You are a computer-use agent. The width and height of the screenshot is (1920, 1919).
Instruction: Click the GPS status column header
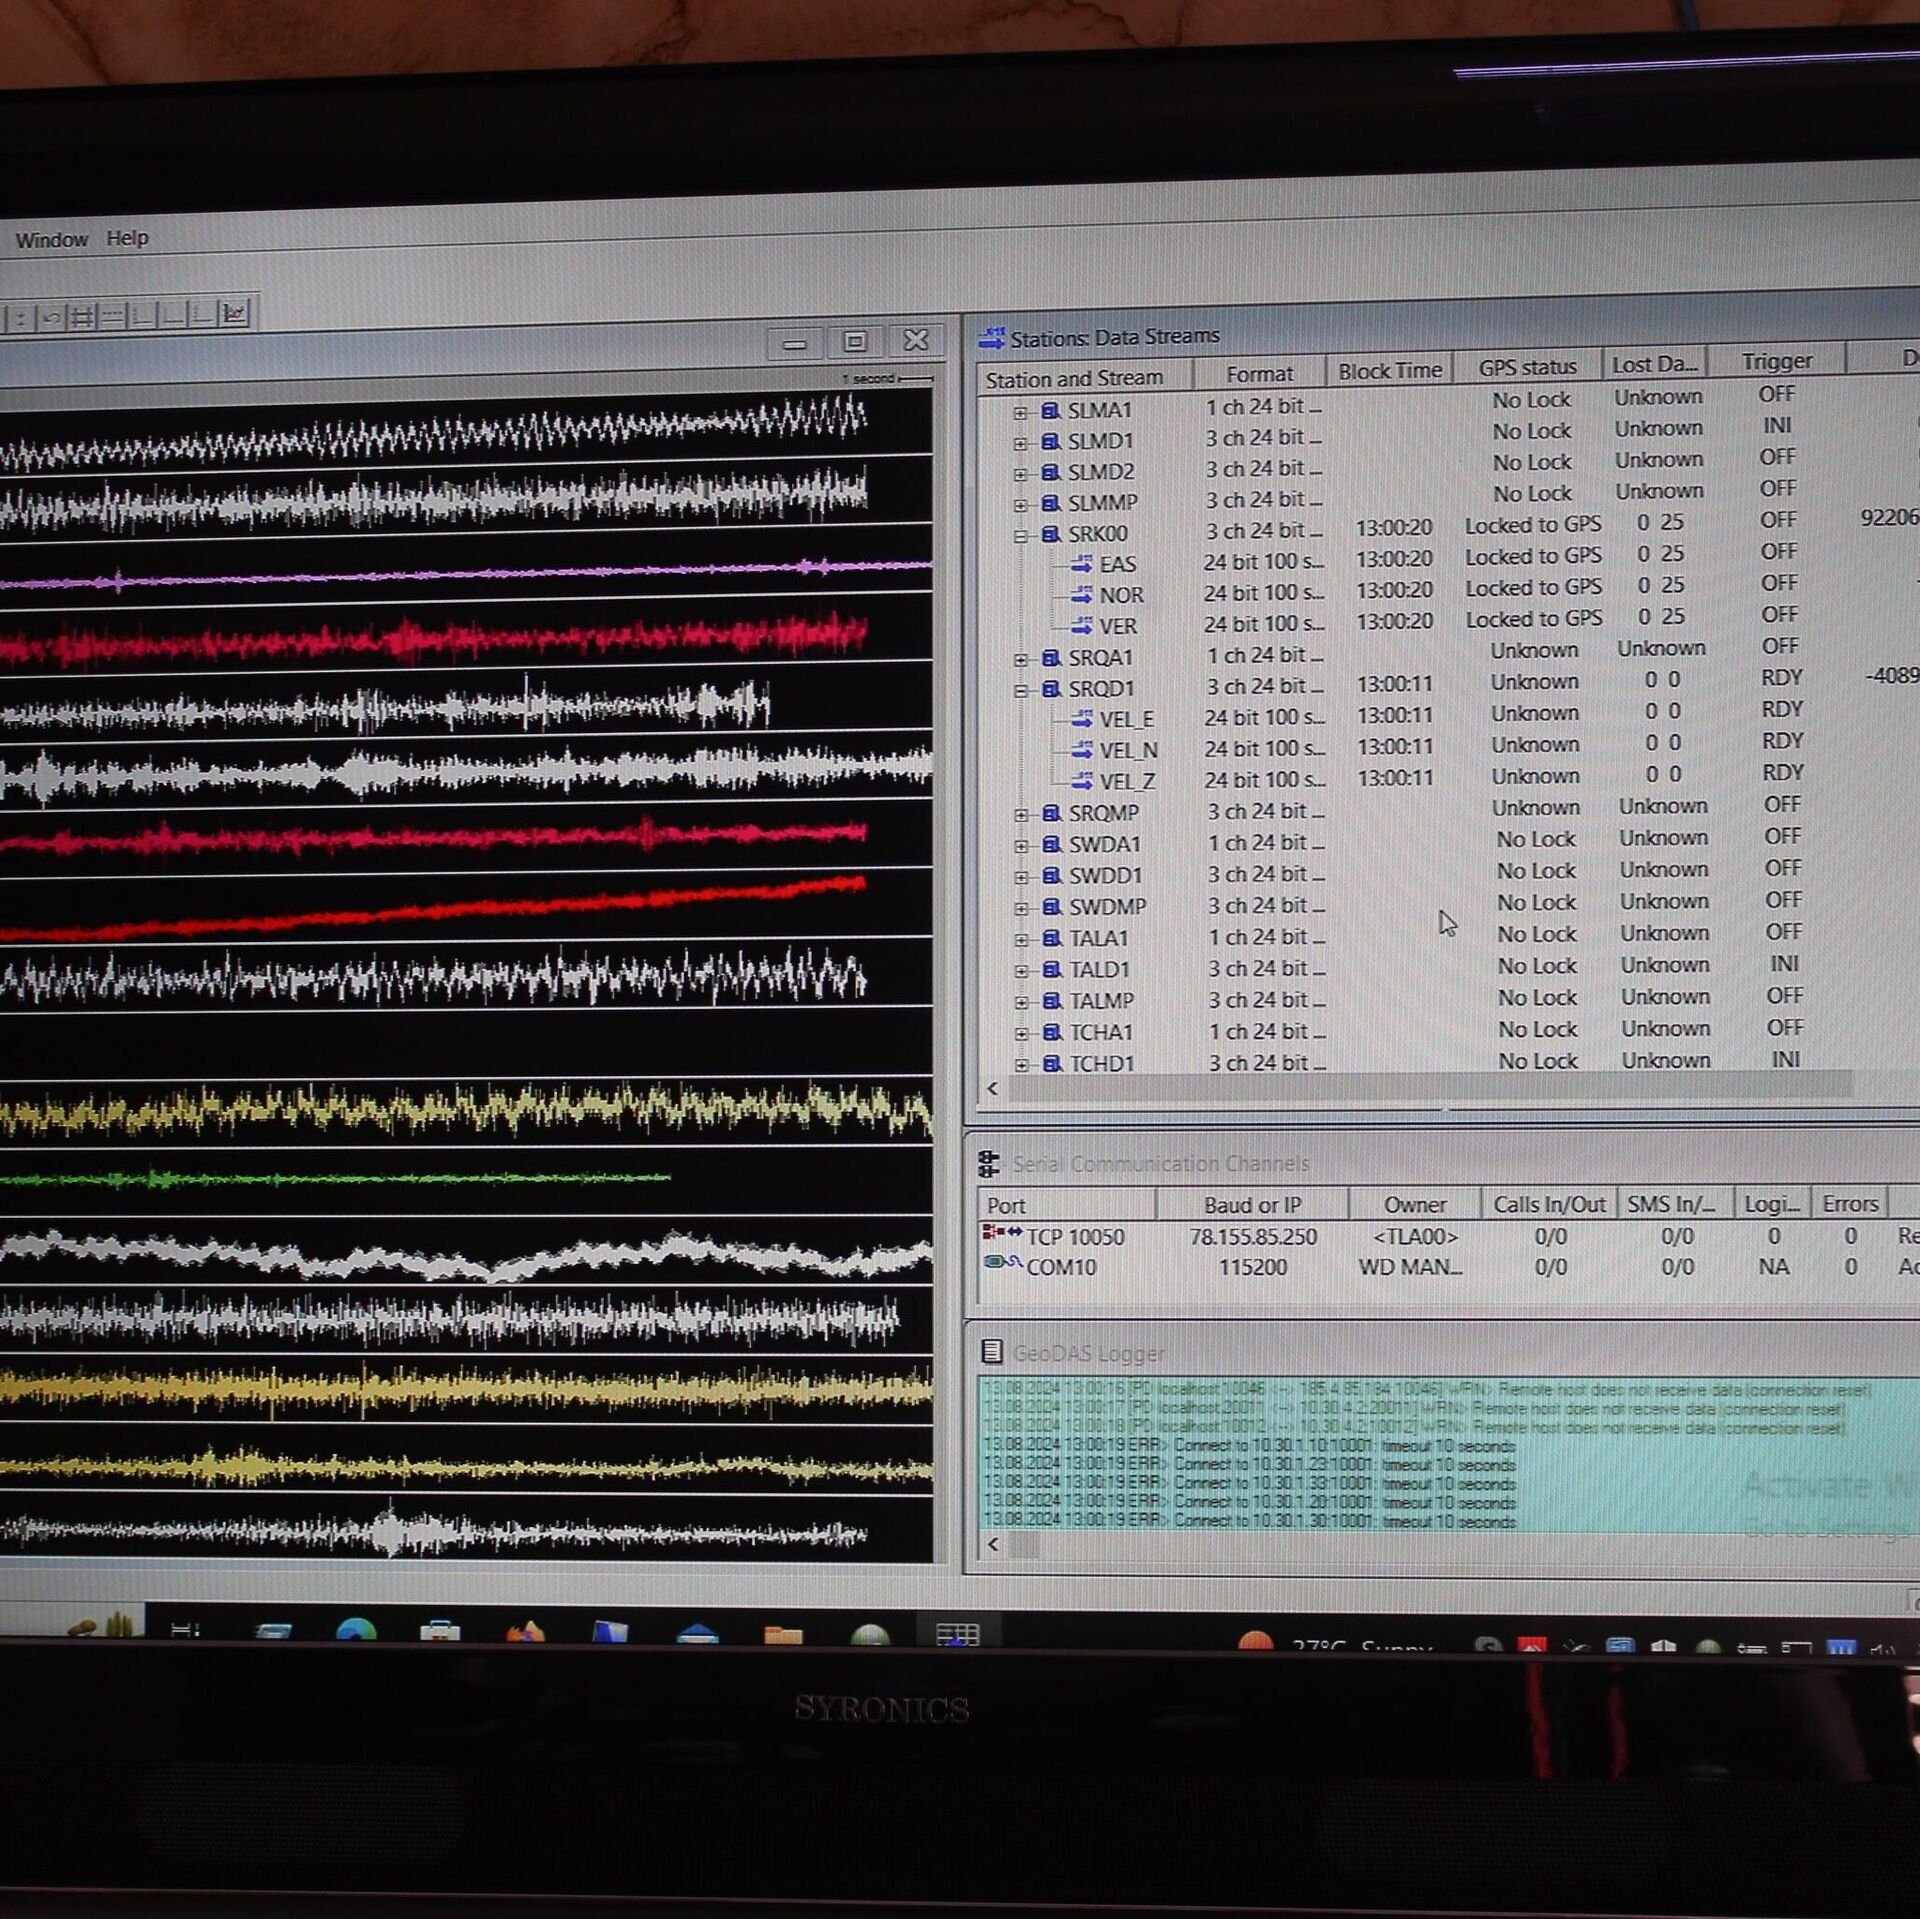[1526, 367]
